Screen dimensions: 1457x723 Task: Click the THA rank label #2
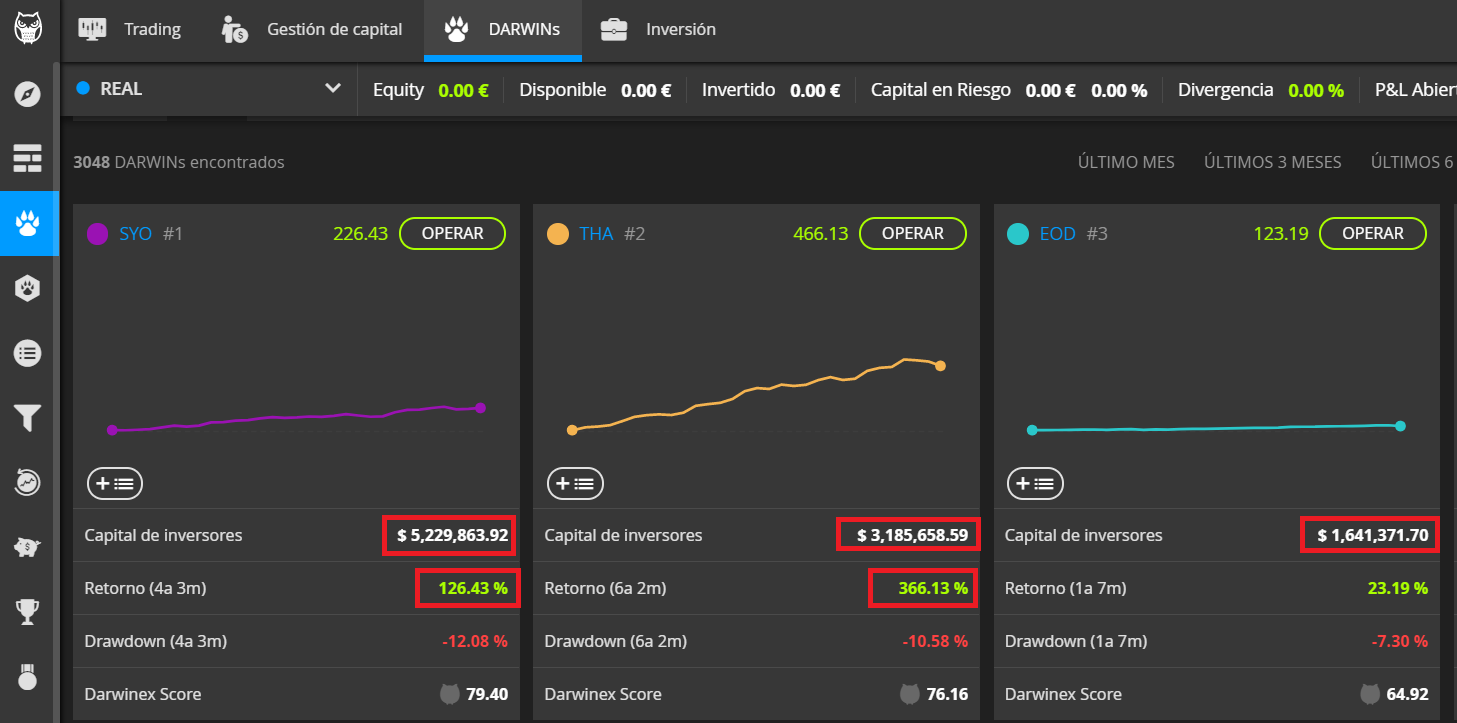coord(634,234)
